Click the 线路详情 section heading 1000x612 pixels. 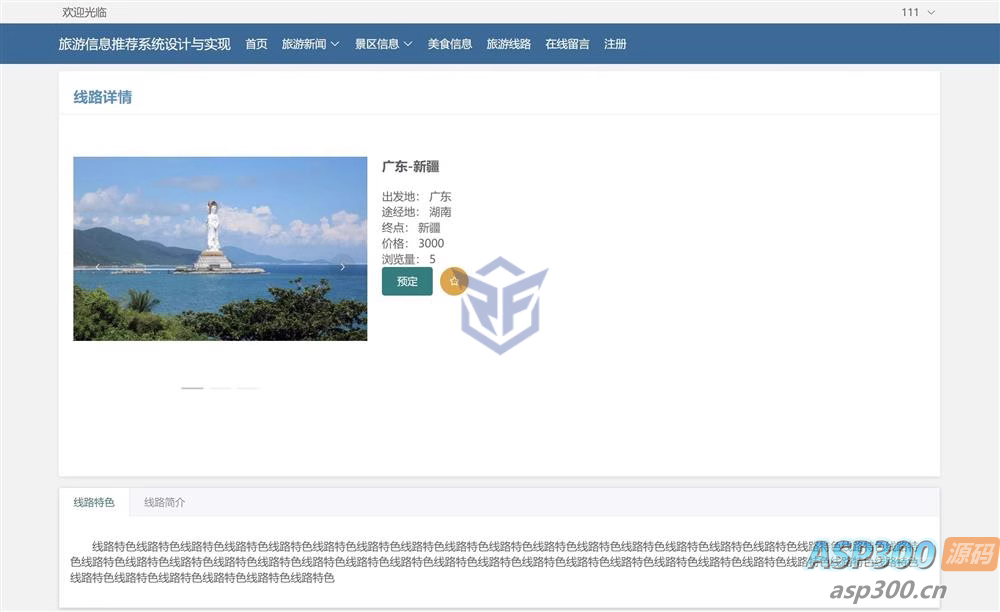(103, 97)
